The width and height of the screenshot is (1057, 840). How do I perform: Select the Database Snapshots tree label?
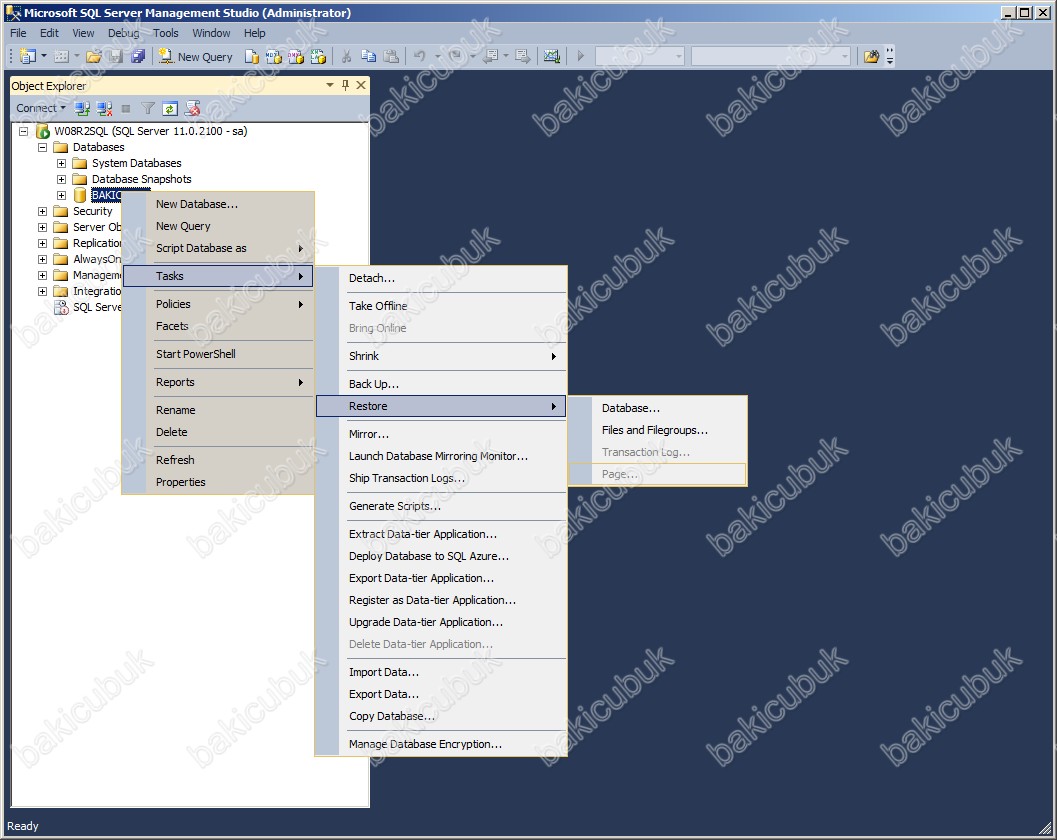coord(142,179)
